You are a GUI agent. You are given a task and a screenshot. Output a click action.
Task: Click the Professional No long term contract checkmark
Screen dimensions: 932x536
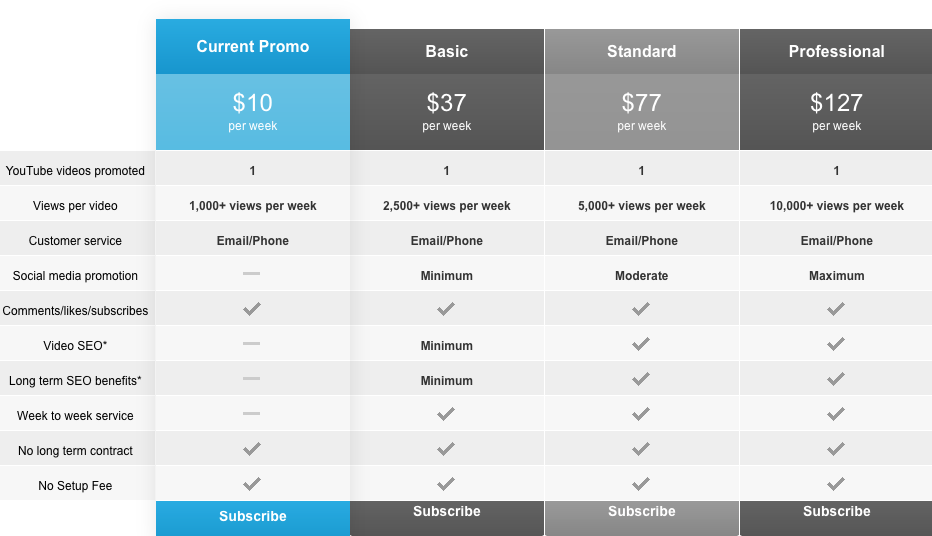click(x=836, y=449)
